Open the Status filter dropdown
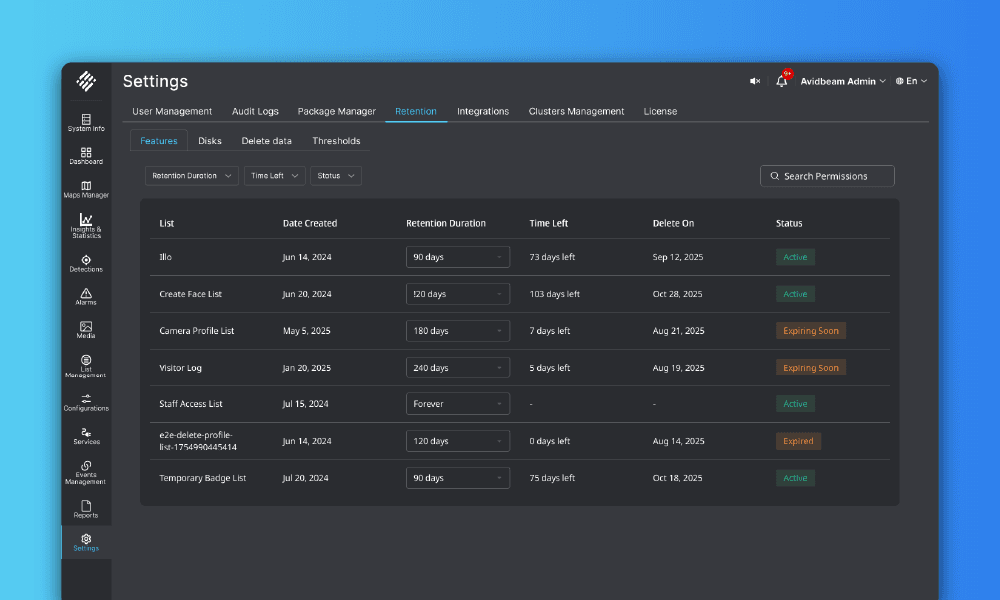The width and height of the screenshot is (1000, 600). coord(335,175)
